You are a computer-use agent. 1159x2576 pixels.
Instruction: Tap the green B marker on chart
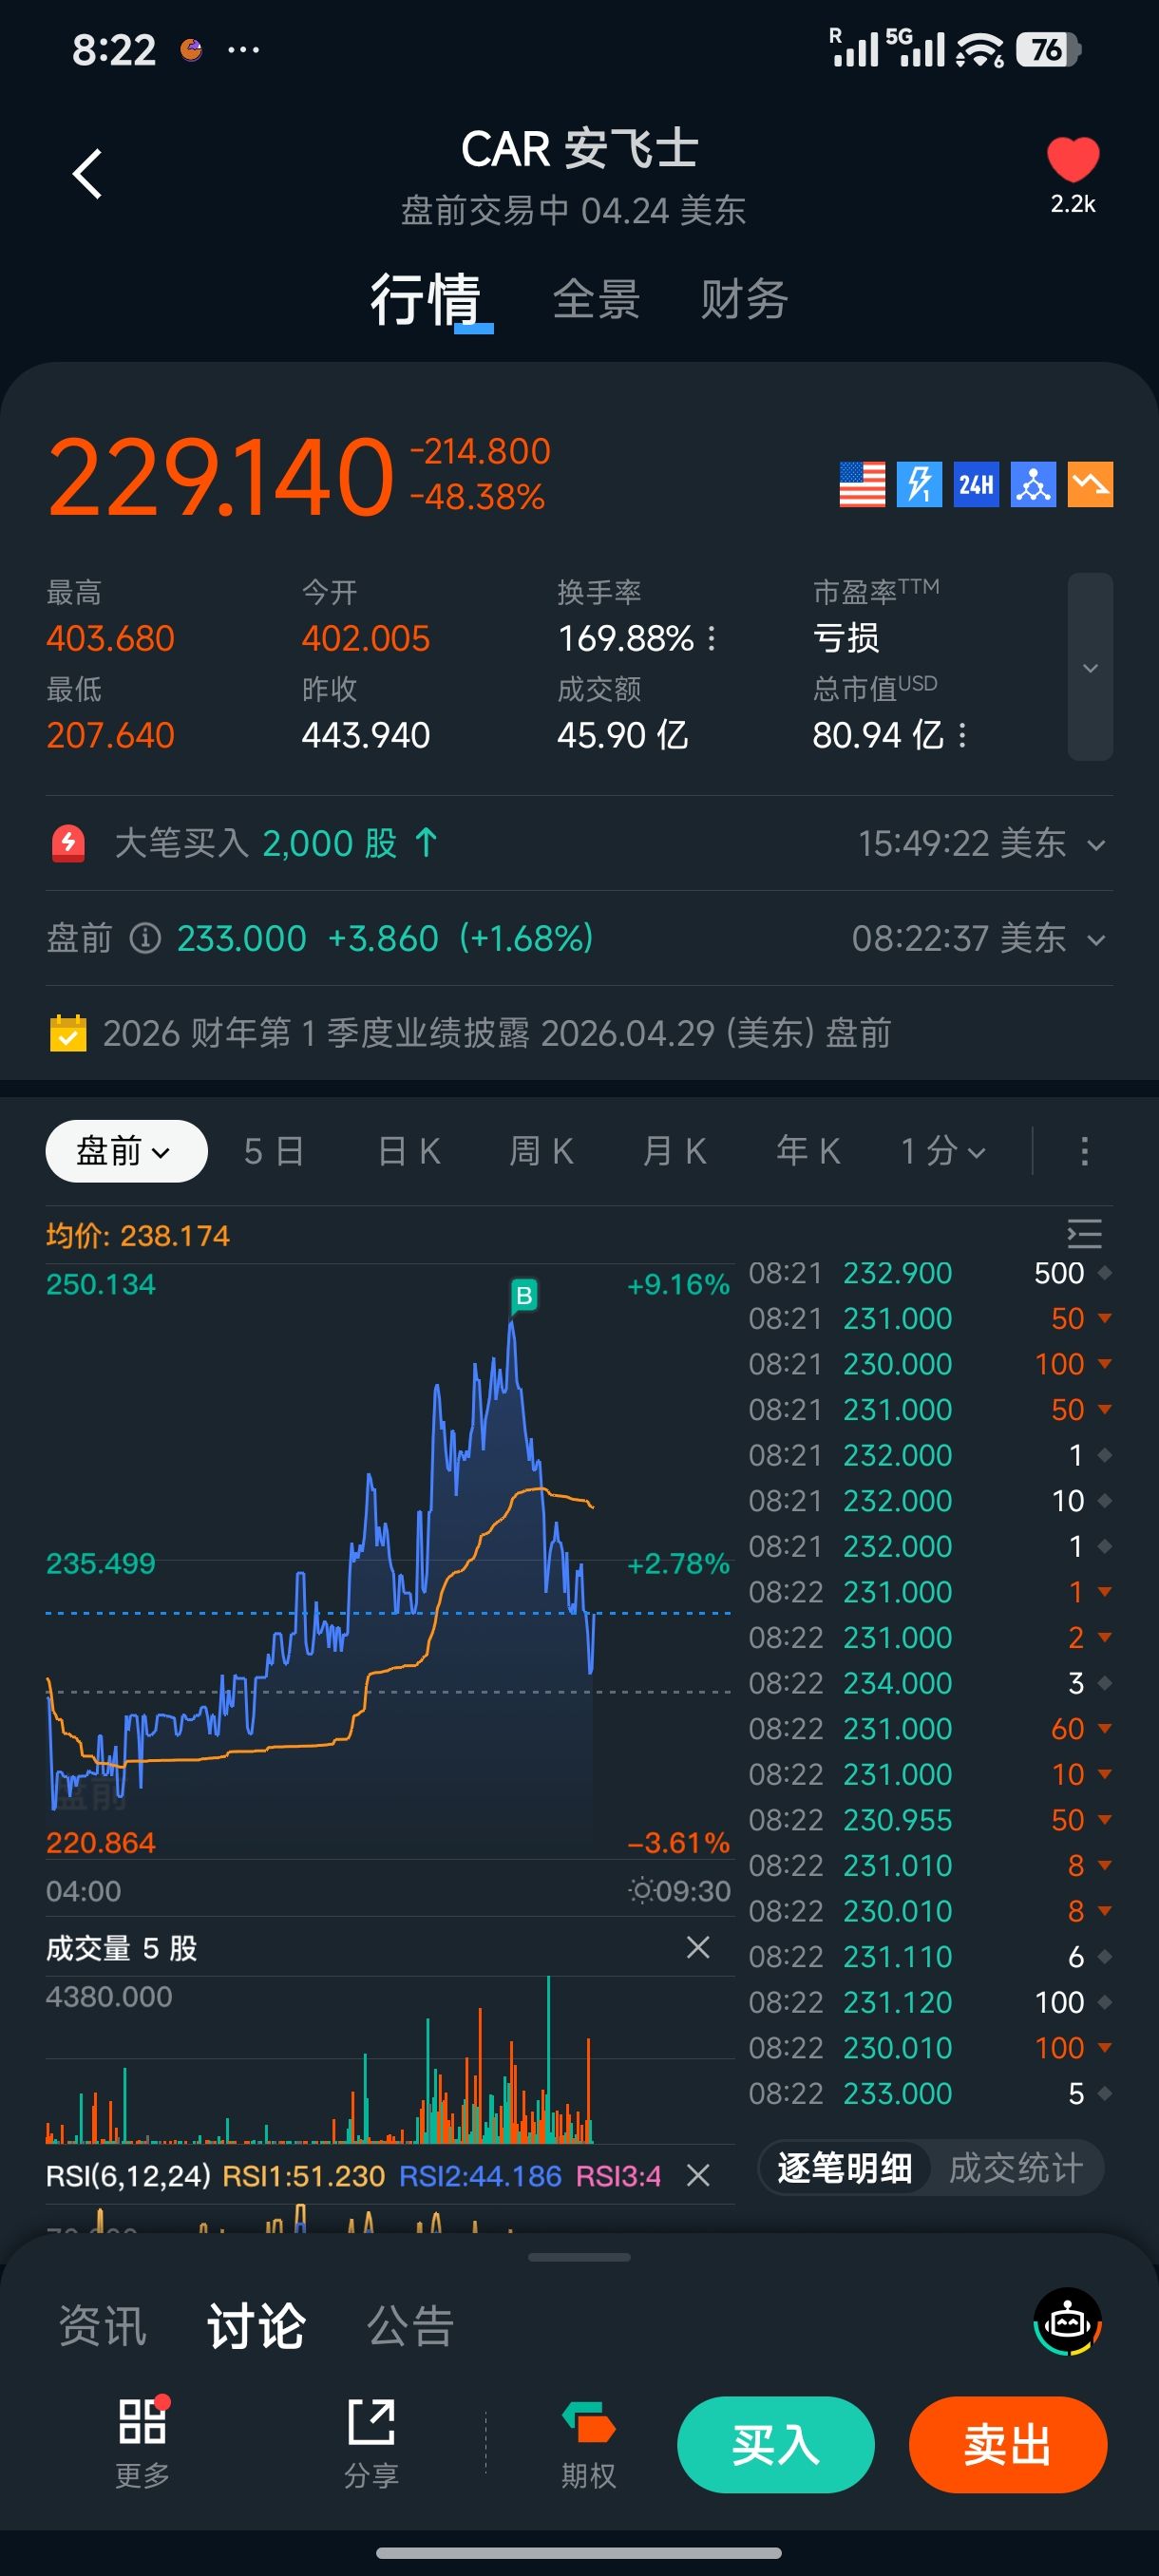coord(524,1296)
